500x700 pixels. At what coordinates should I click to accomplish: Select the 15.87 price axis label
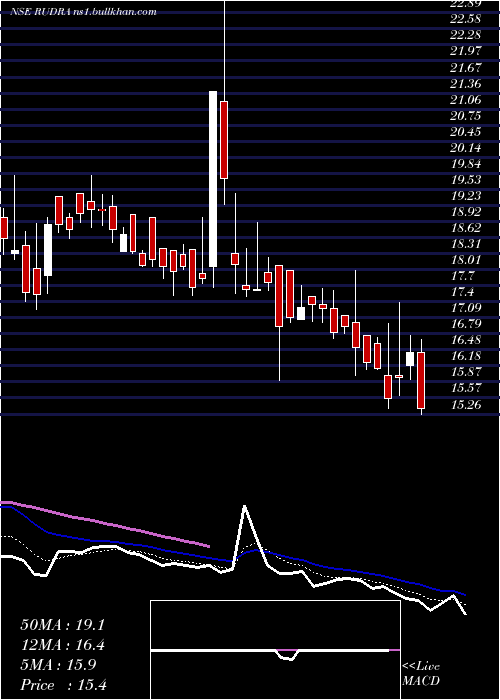pyautogui.click(x=466, y=373)
